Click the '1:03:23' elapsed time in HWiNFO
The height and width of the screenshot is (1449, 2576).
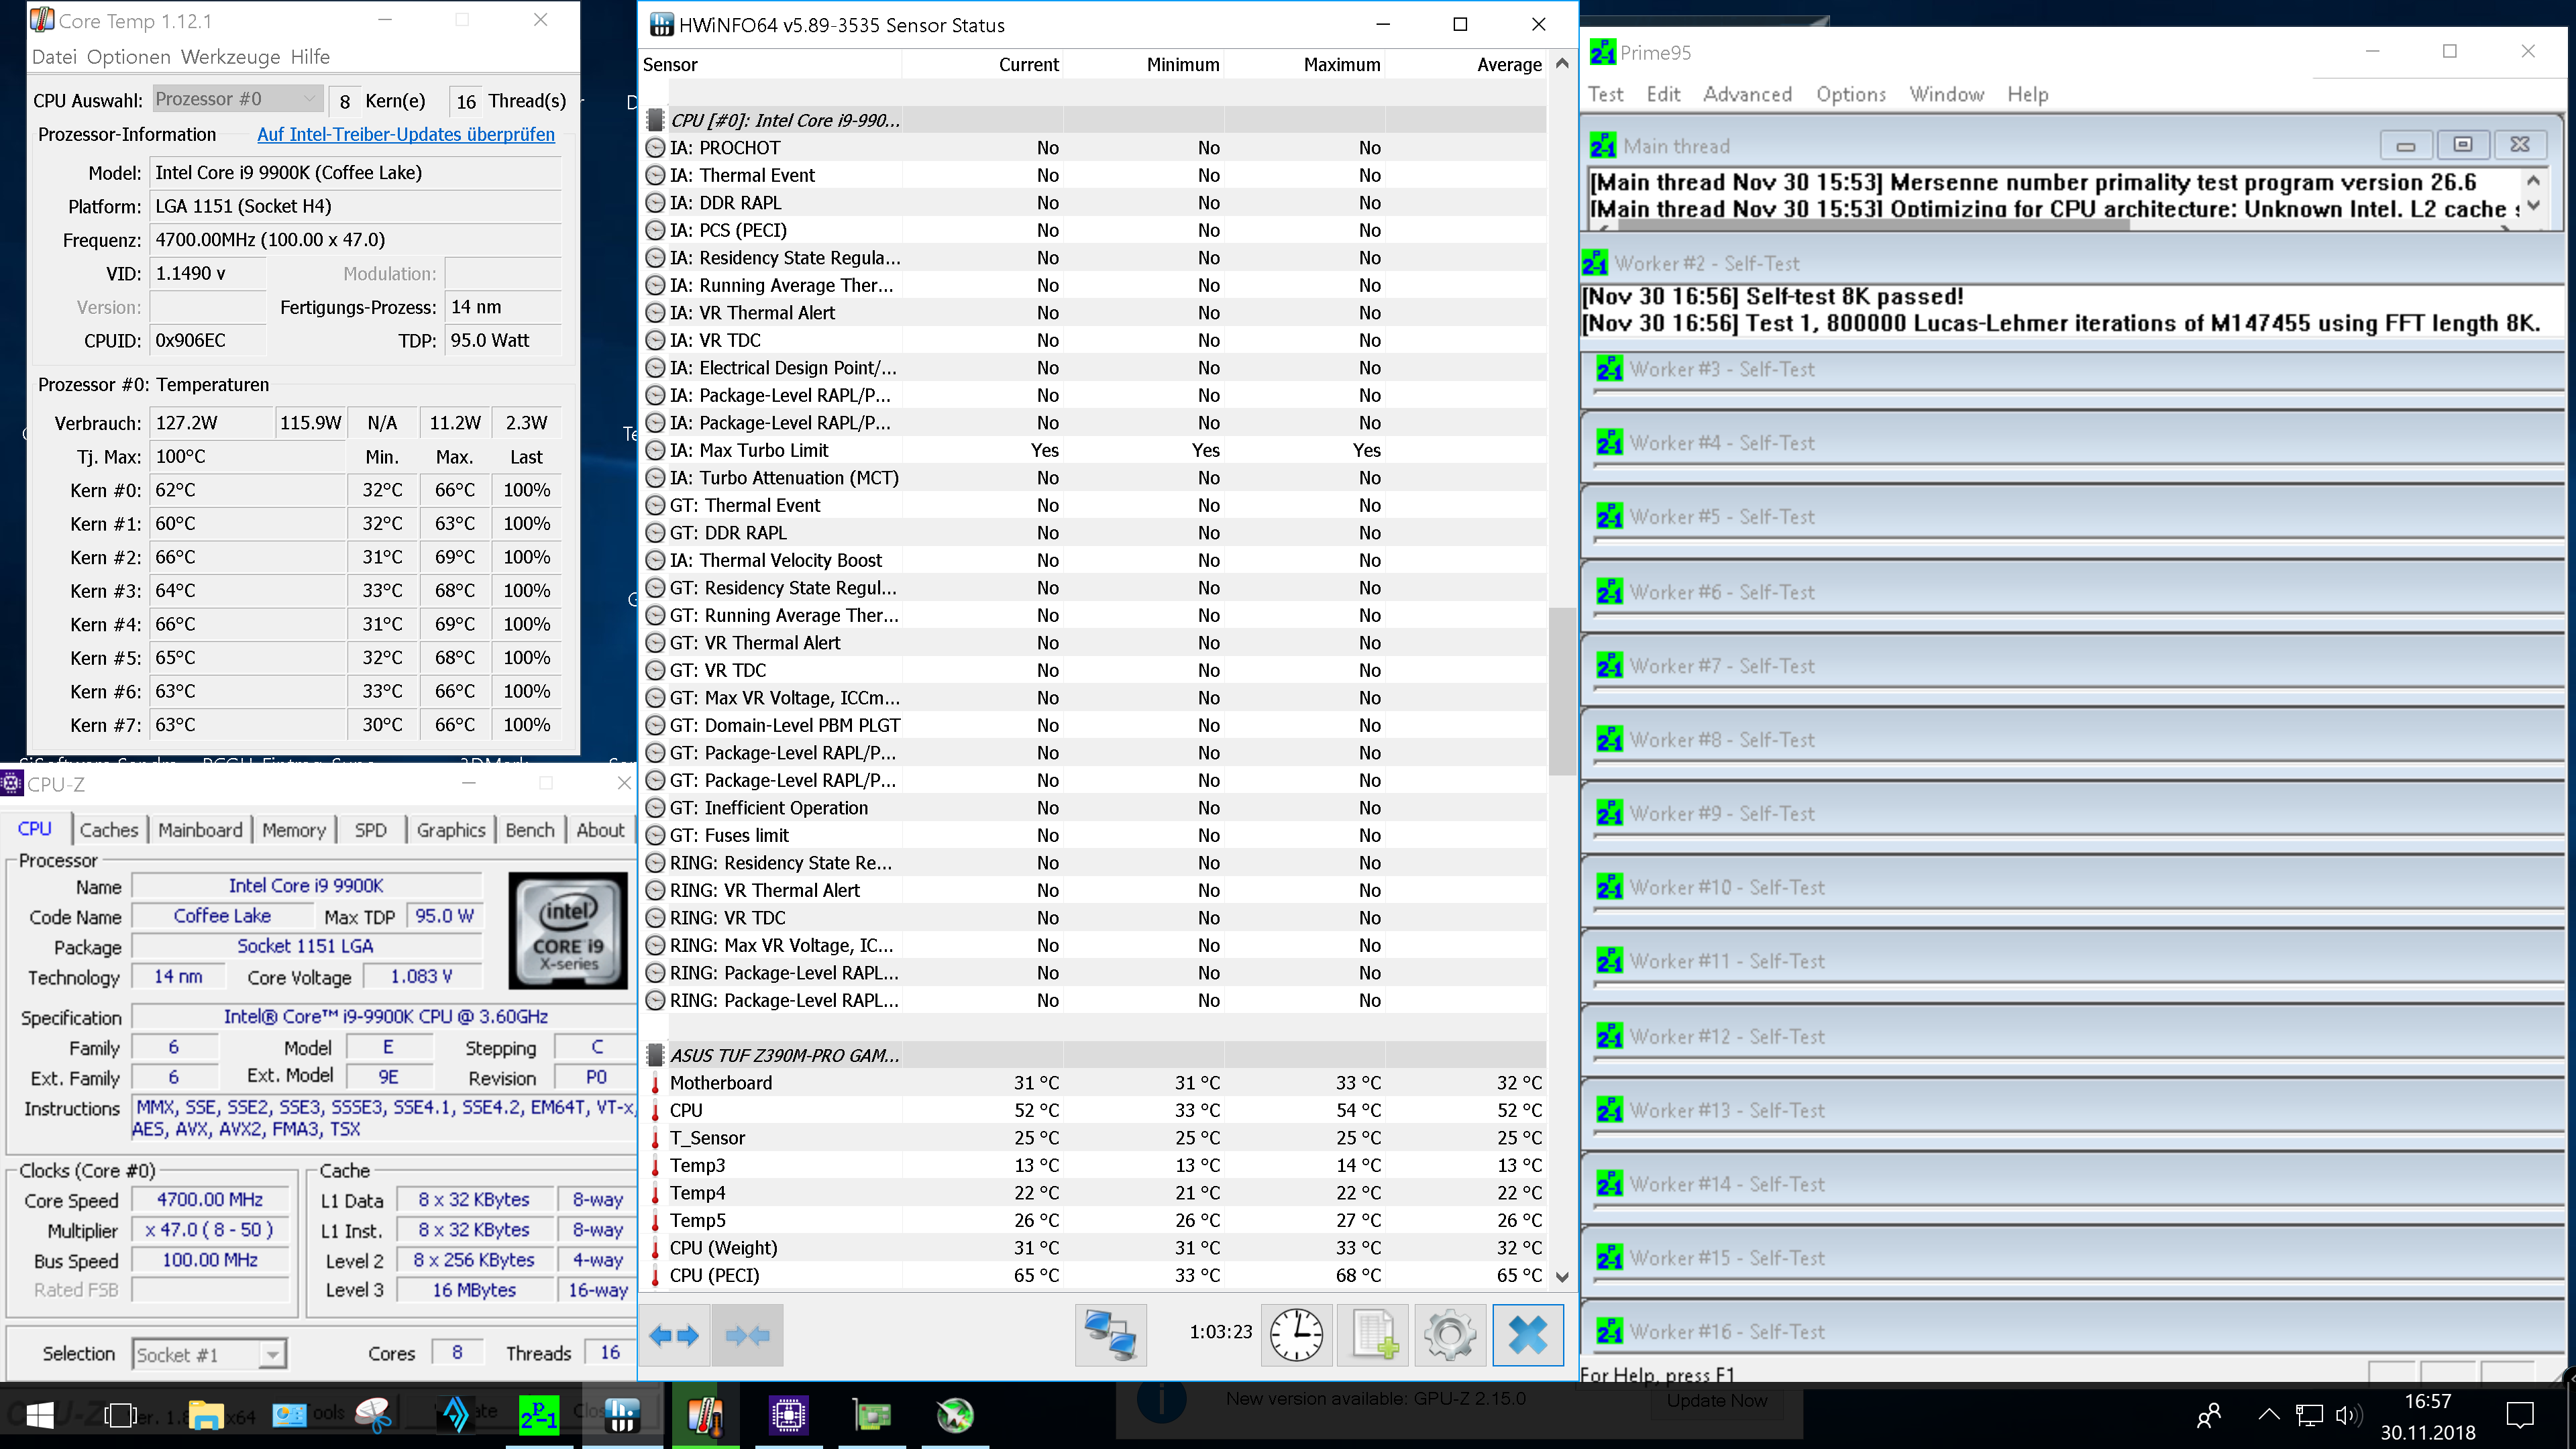coord(1220,1332)
